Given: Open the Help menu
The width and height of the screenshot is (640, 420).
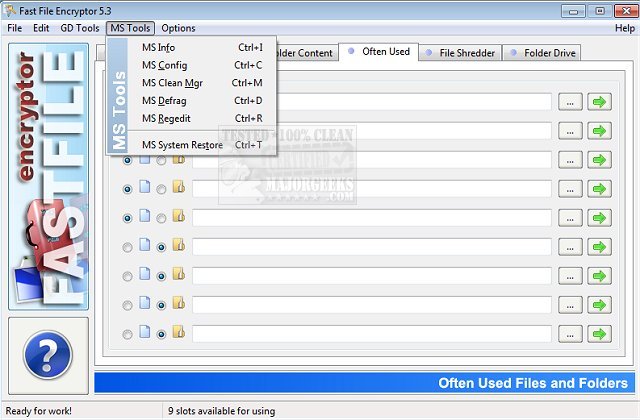Looking at the screenshot, I should 624,28.
